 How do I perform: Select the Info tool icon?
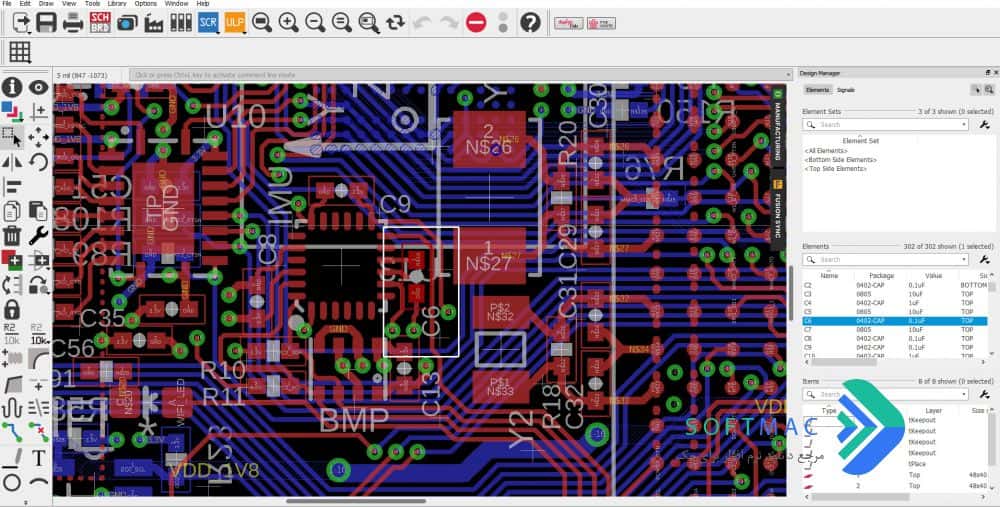coord(11,87)
